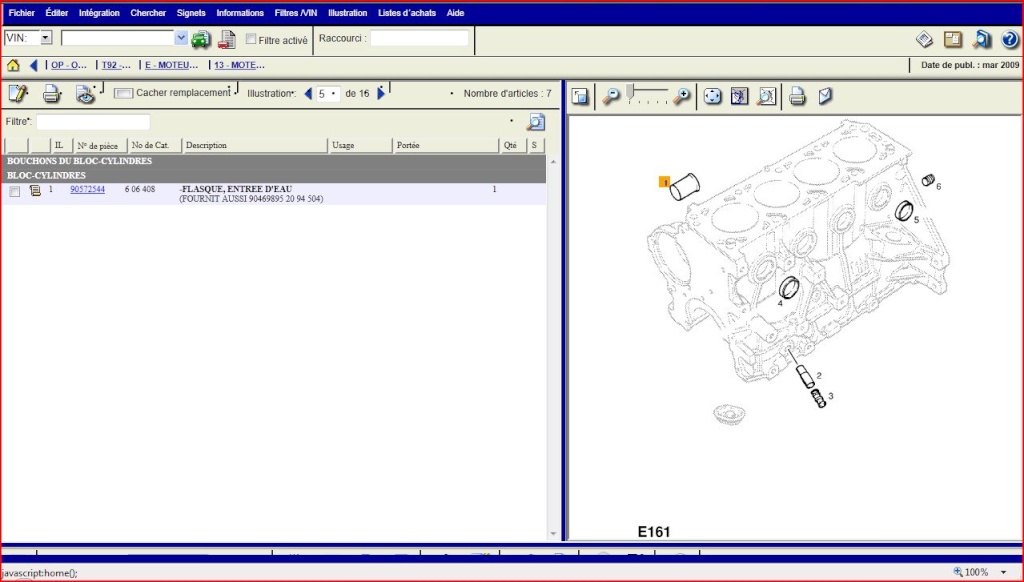Click the BOUCHONS DU BLOC-CYLINDRES group header
This screenshot has height=582, width=1024.
pyautogui.click(x=273, y=161)
